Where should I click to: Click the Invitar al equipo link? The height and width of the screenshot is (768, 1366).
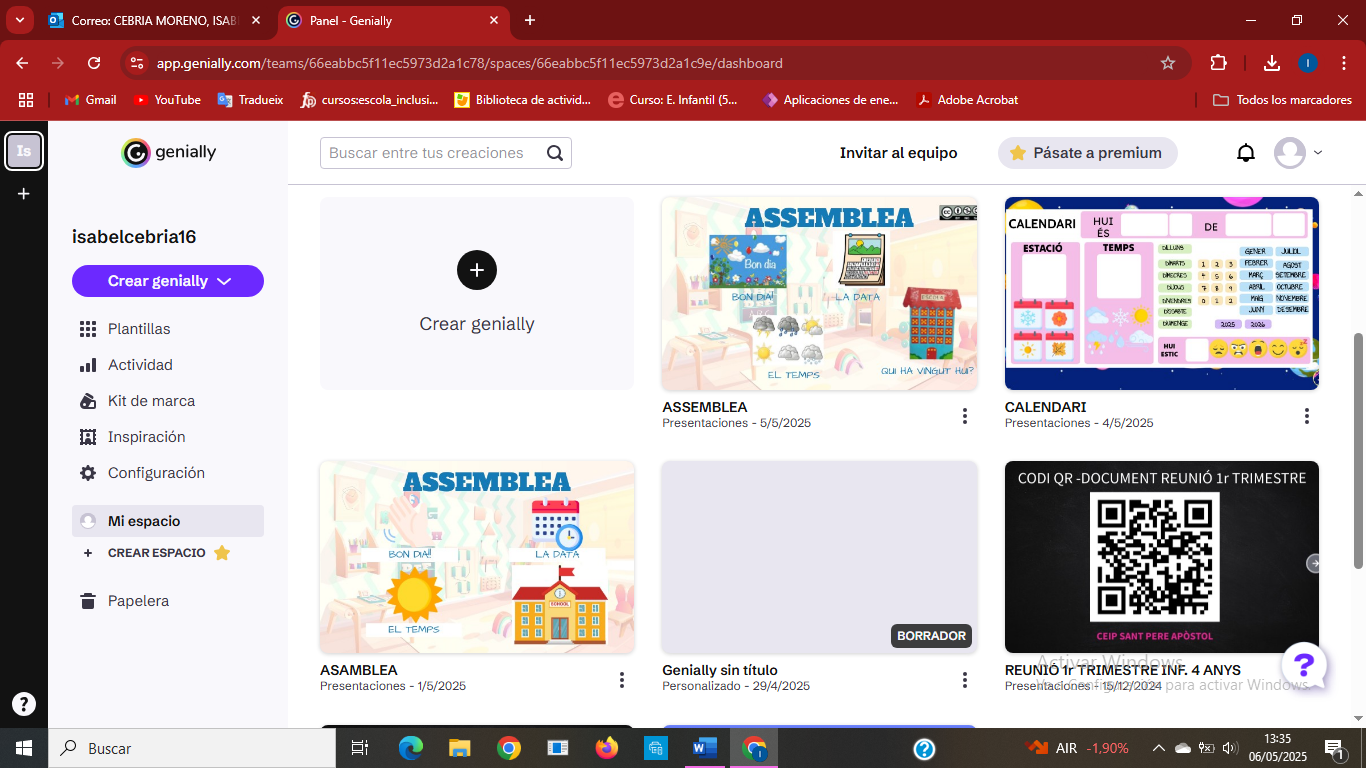pyautogui.click(x=898, y=153)
